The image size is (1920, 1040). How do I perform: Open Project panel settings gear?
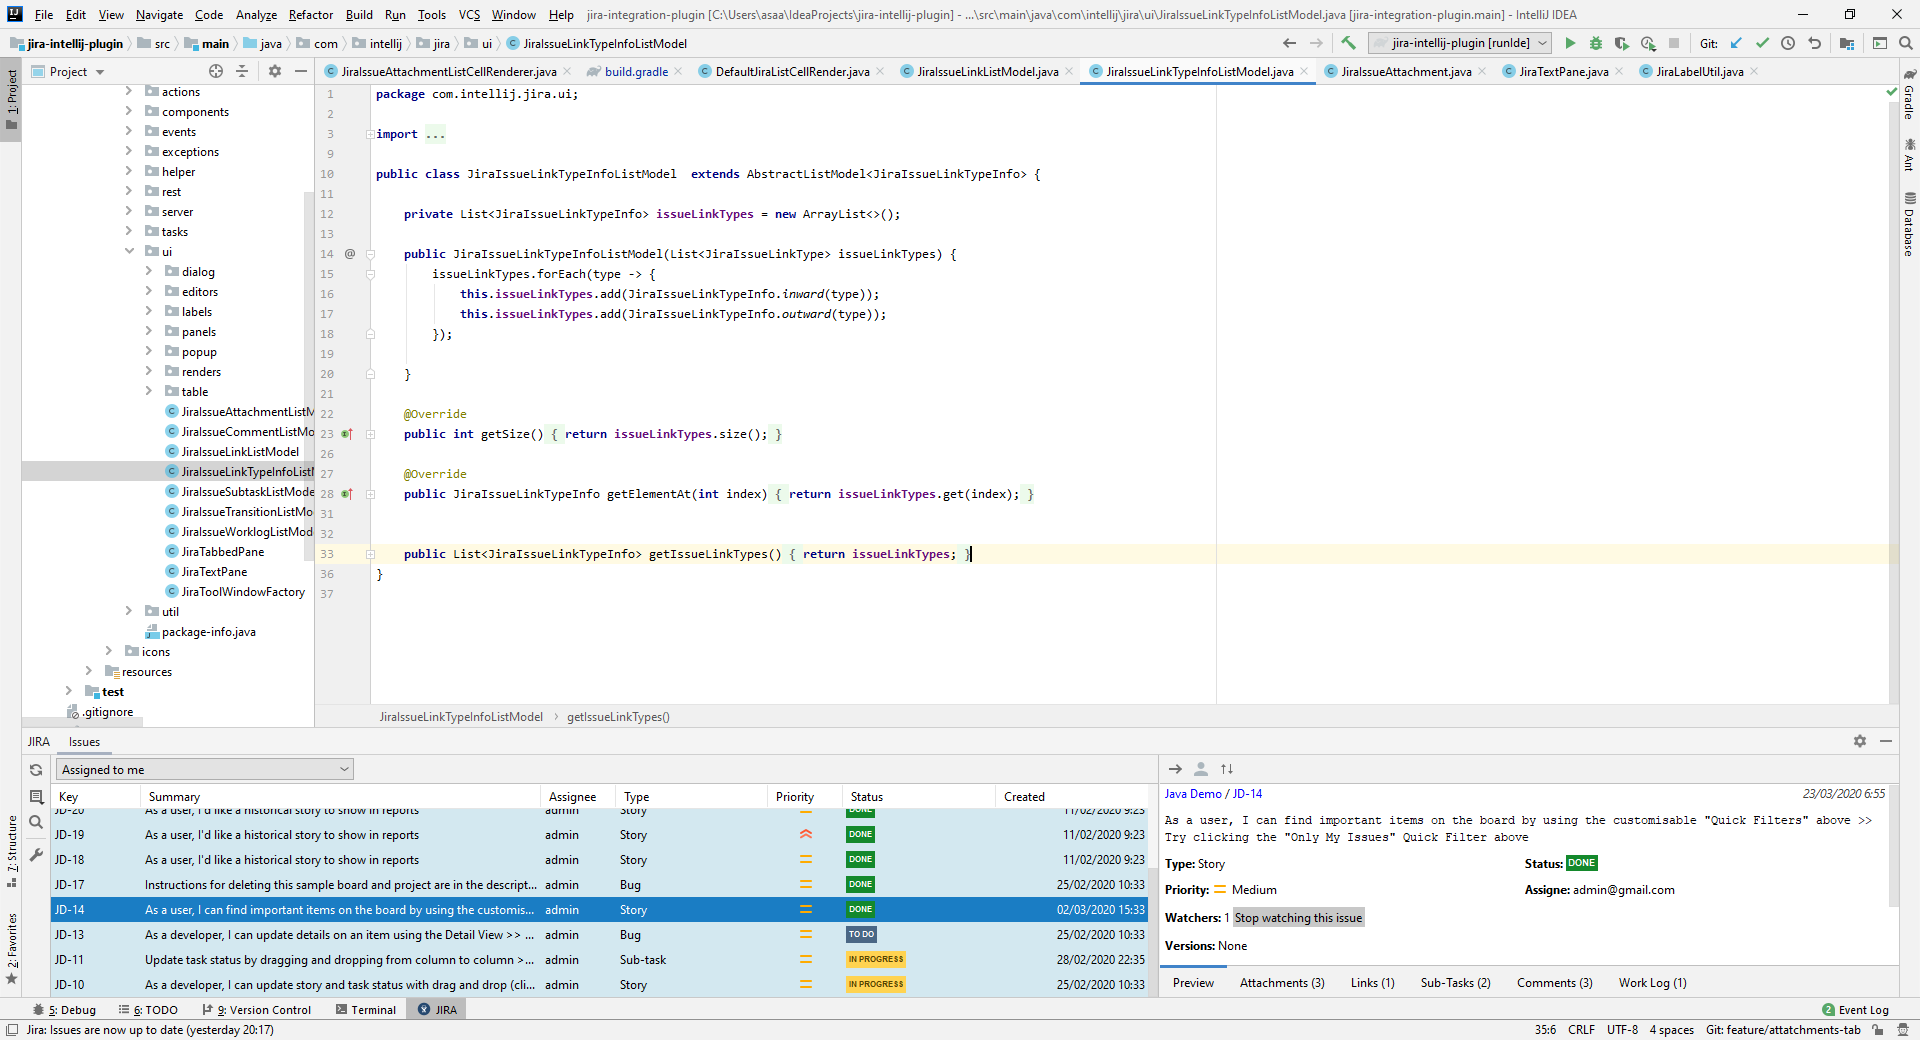point(275,71)
